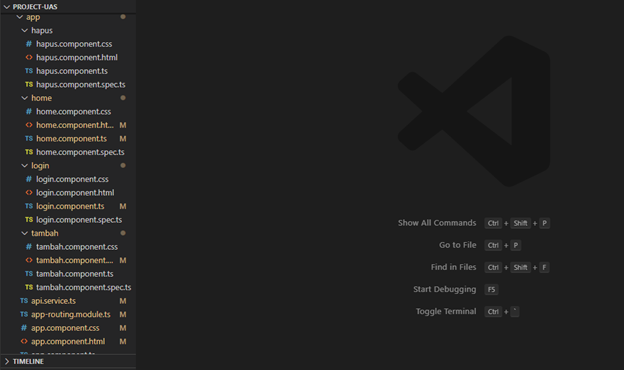Open tambah.component.spec.ts file
The width and height of the screenshot is (624, 370).
[x=84, y=288]
